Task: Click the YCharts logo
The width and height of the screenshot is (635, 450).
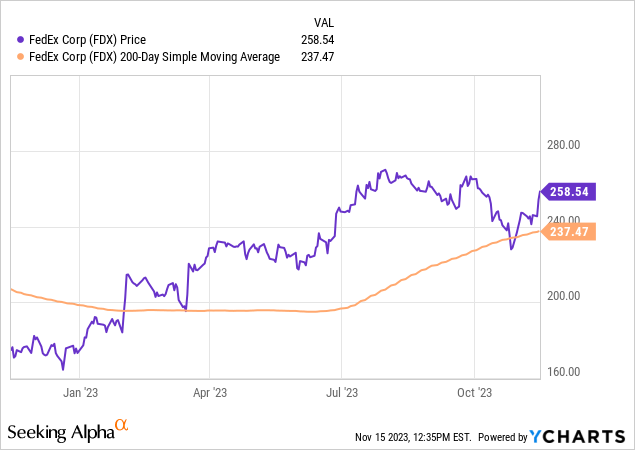Action: (x=578, y=436)
